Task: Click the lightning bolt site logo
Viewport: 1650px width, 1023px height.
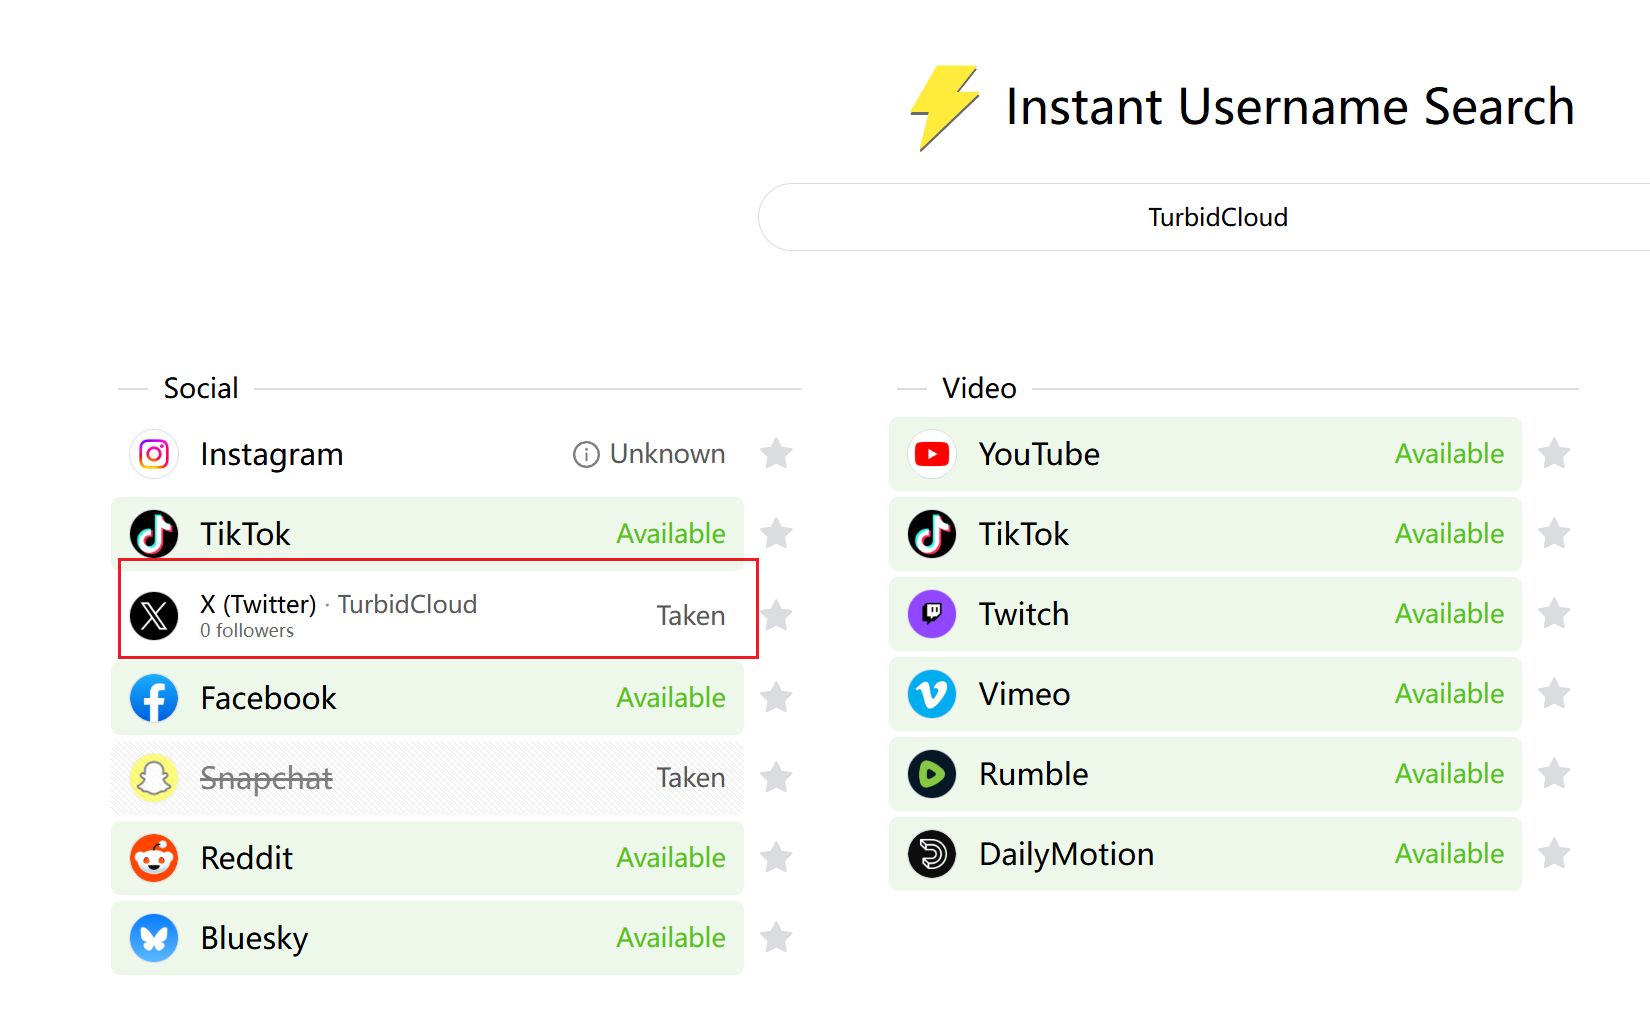Action: (x=943, y=107)
